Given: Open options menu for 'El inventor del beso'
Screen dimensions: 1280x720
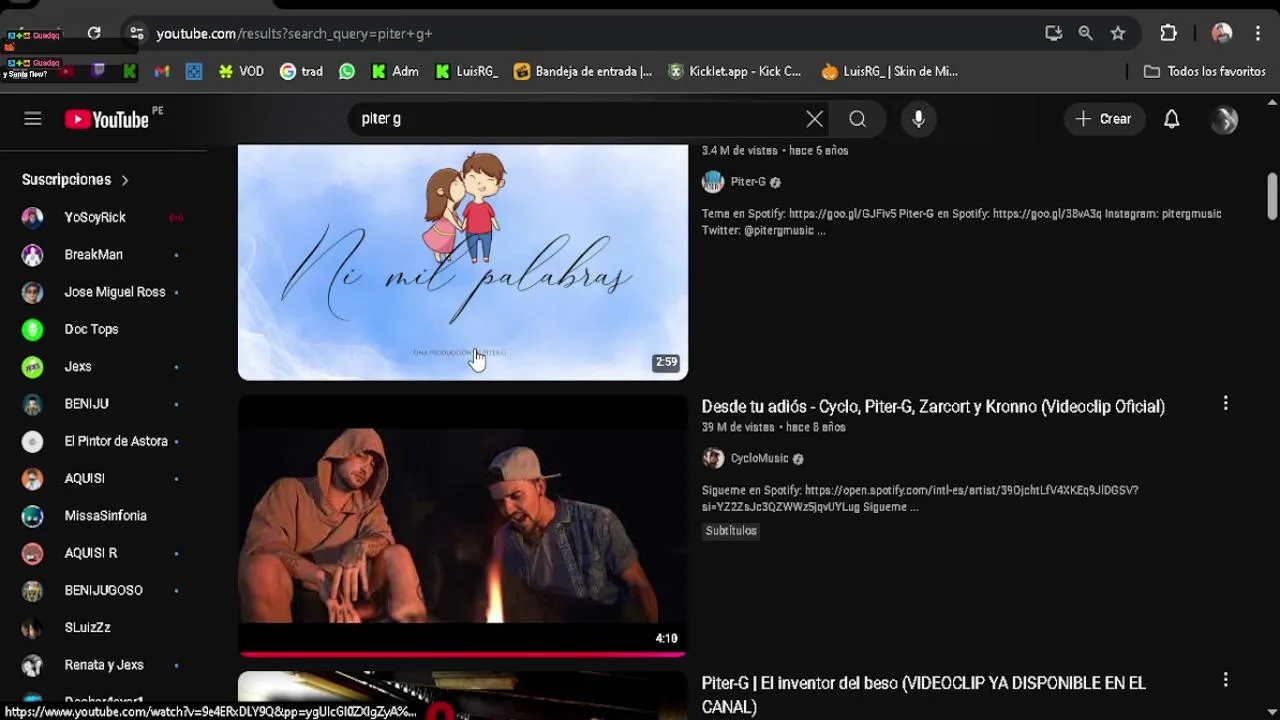Looking at the screenshot, I should 1225,680.
